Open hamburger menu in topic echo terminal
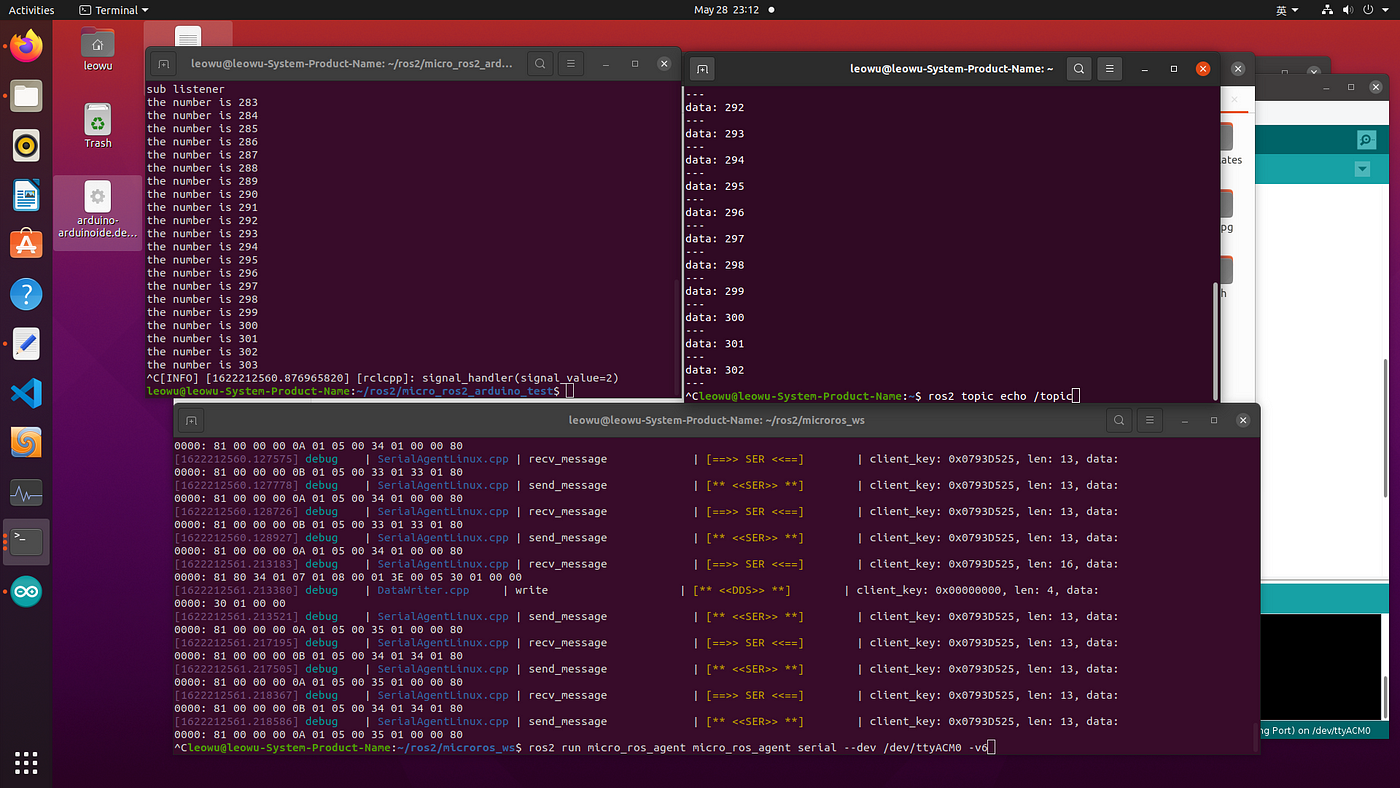 [1110, 69]
